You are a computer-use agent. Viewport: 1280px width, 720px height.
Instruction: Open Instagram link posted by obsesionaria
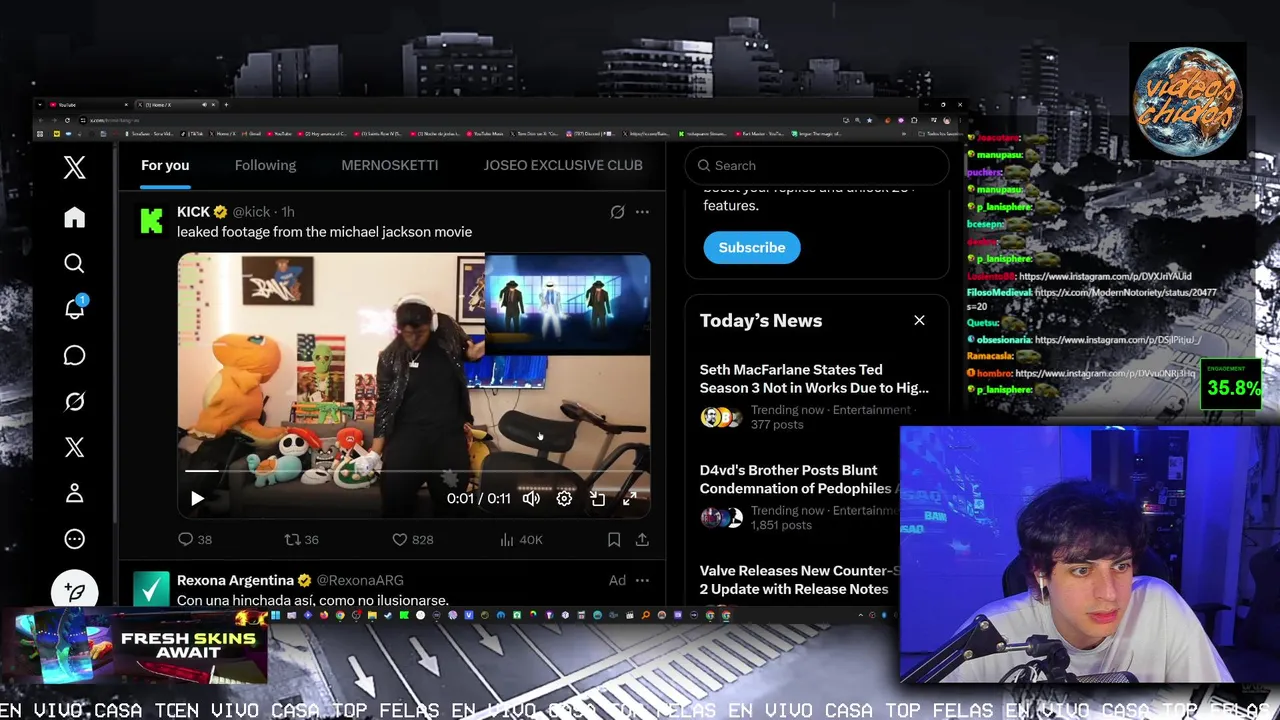pos(1118,340)
